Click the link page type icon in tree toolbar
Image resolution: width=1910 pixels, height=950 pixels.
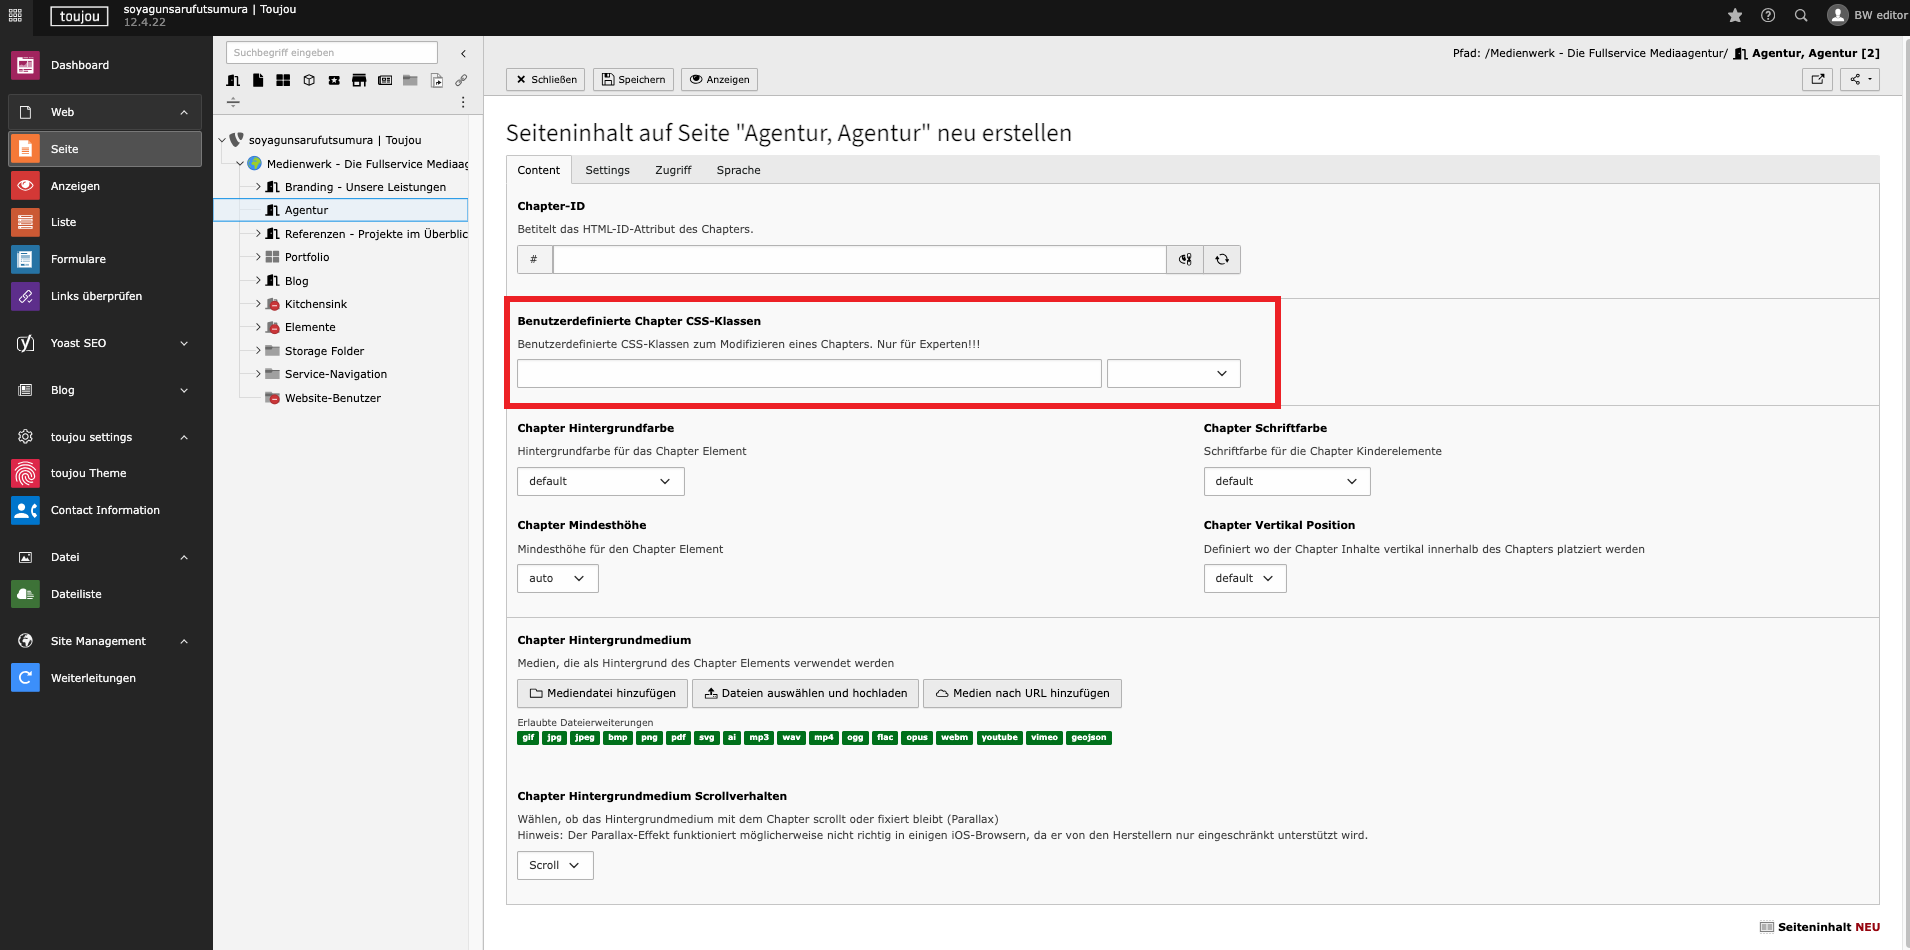[x=461, y=80]
